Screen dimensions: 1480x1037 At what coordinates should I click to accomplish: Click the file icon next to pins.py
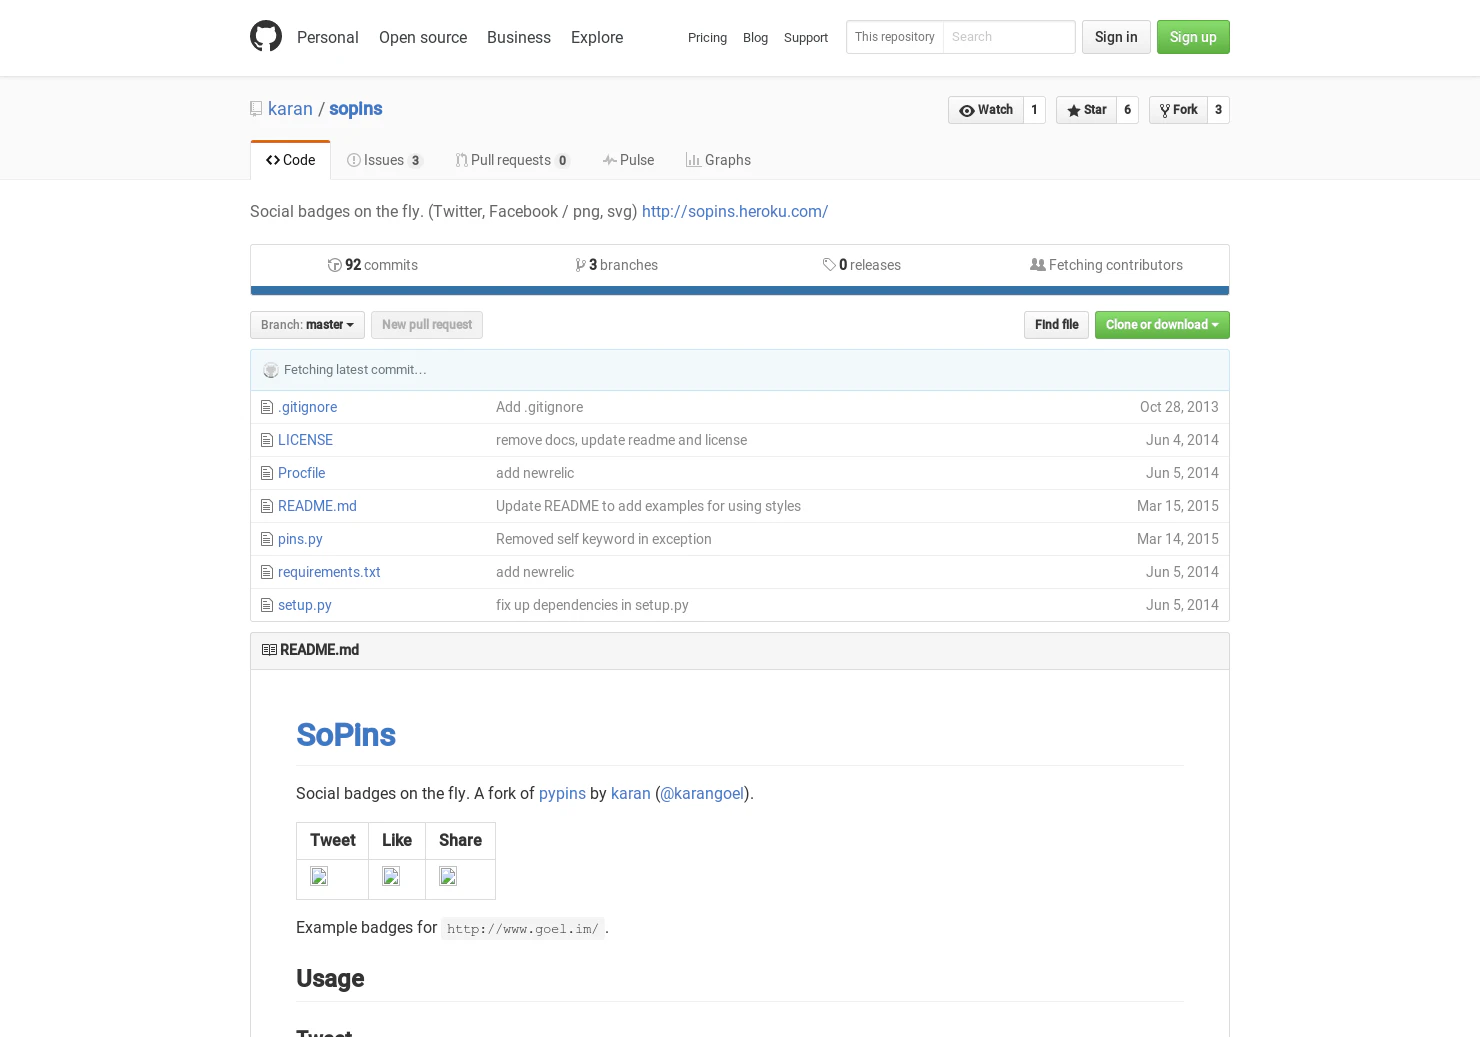[x=267, y=539]
